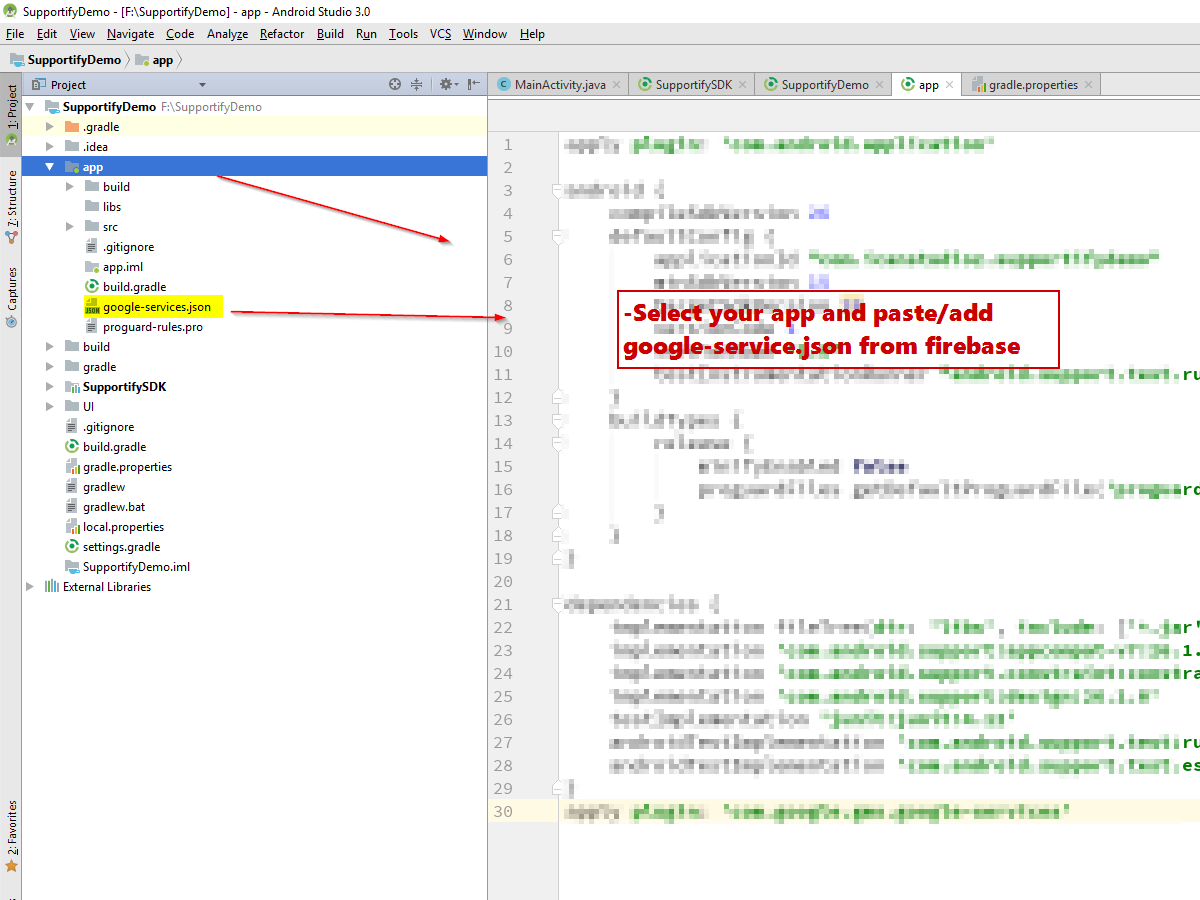Open the Refactor menu
This screenshot has width=1200, height=900.
pyautogui.click(x=282, y=34)
